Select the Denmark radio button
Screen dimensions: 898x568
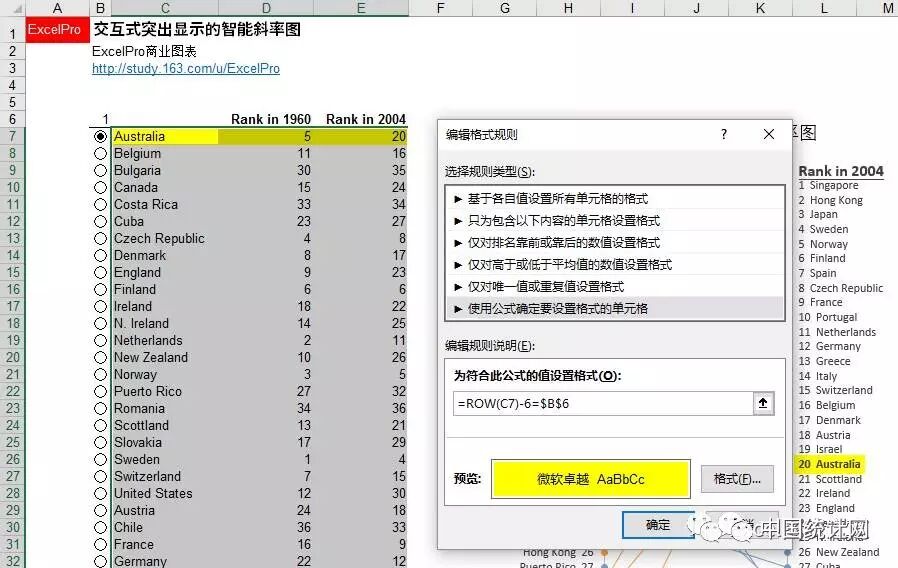pyautogui.click(x=100, y=255)
